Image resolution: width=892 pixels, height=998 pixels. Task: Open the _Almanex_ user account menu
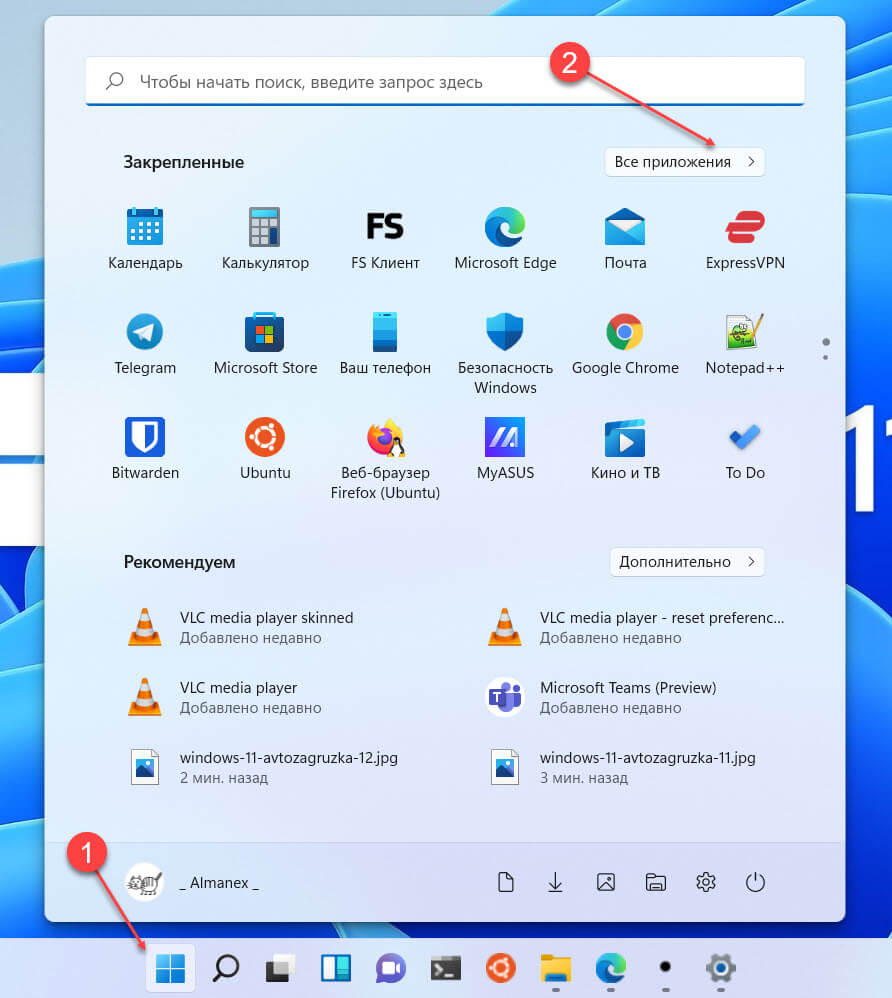193,882
